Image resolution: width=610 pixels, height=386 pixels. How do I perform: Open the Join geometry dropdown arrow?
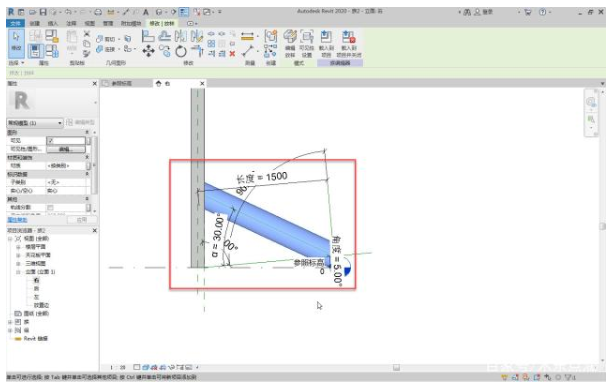point(118,49)
